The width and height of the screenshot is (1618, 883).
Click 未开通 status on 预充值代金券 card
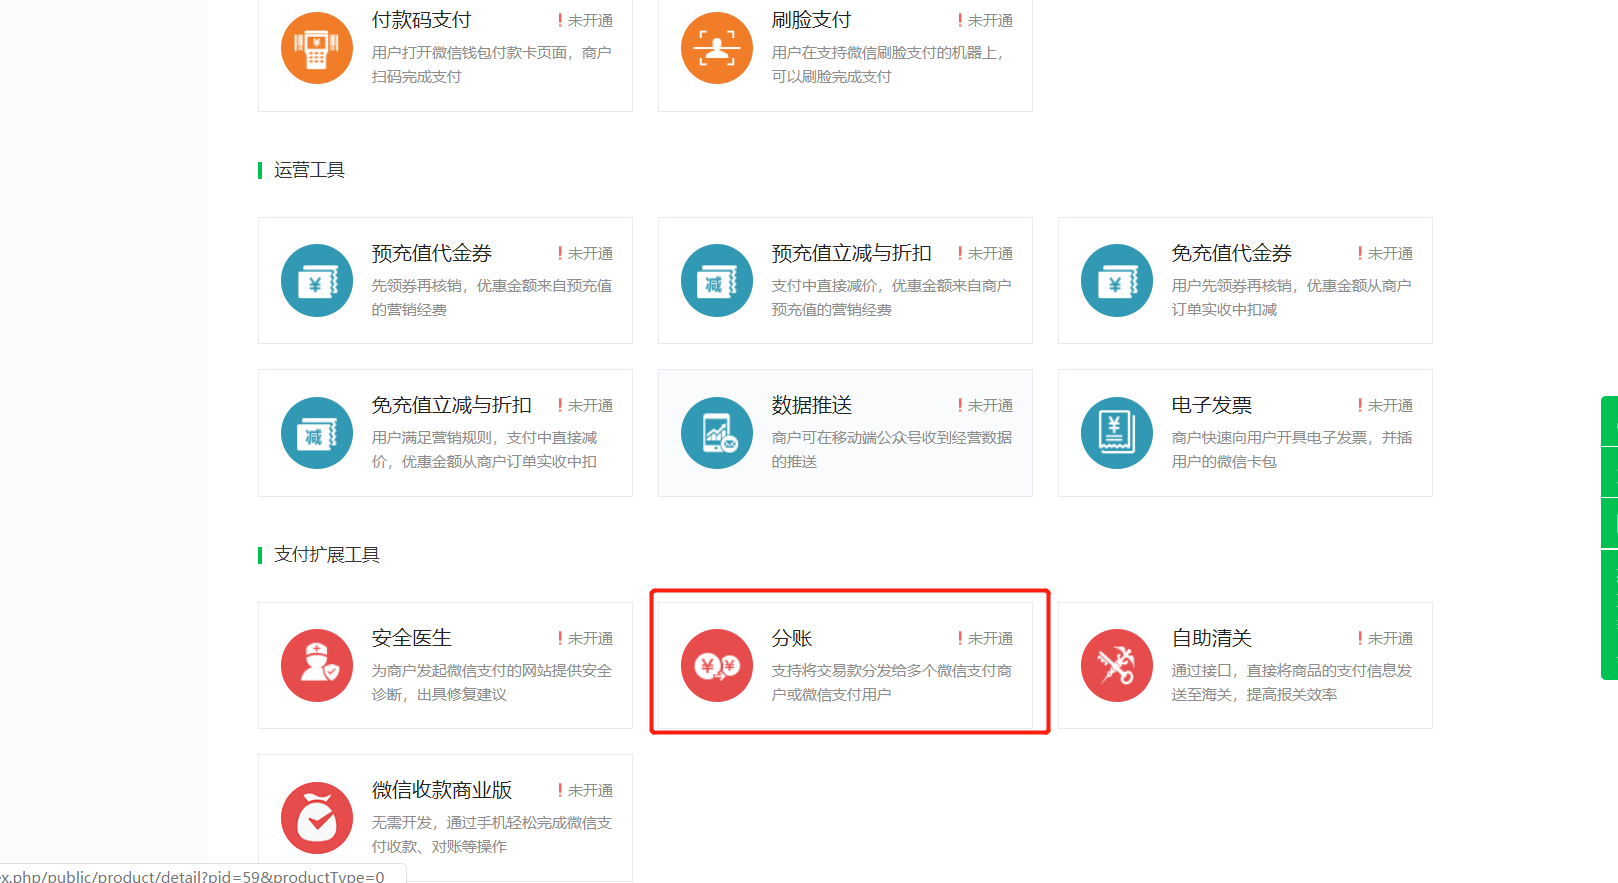(585, 254)
